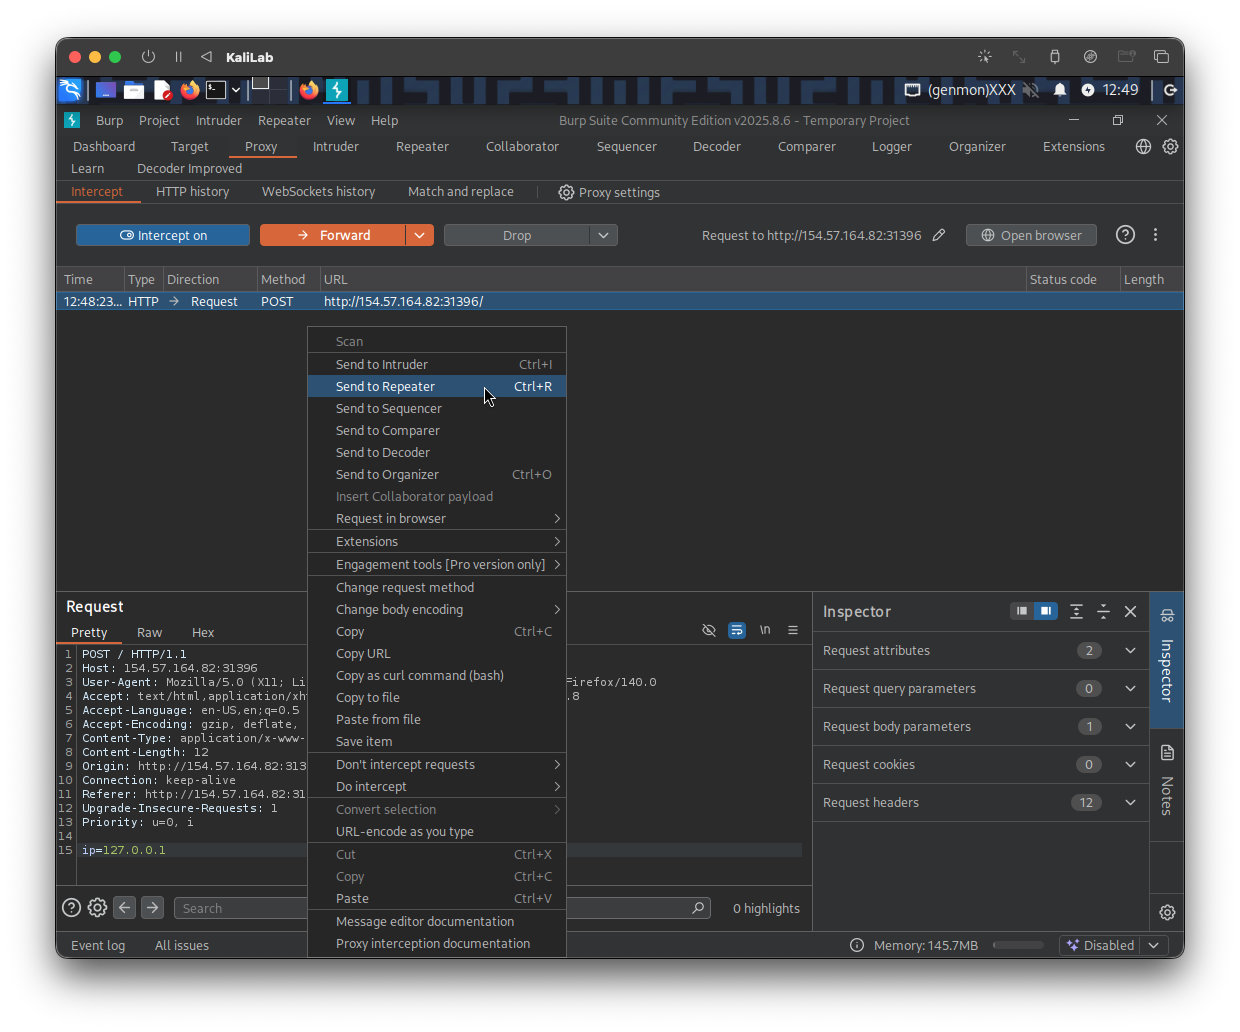1240x1032 pixels.
Task: Open the Forward button dropdown arrow
Action: (420, 235)
